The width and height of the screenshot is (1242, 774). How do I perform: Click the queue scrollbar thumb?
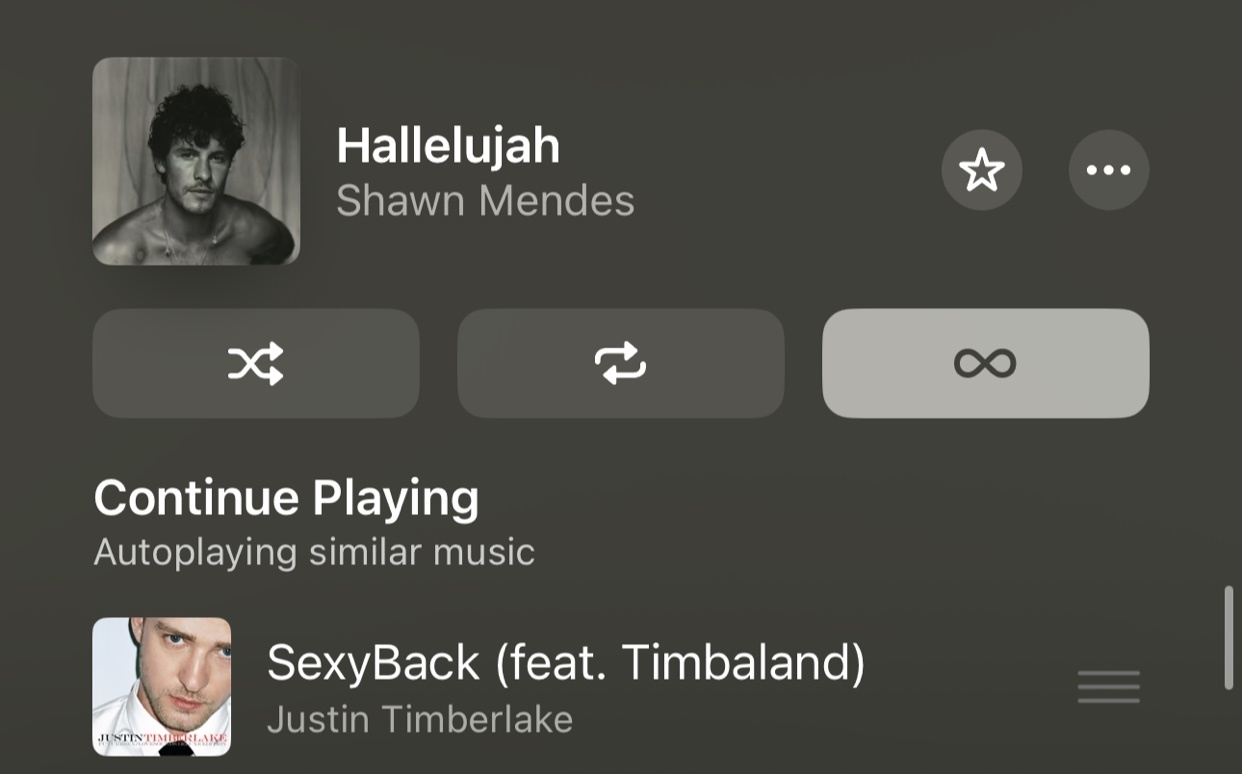click(x=1229, y=638)
